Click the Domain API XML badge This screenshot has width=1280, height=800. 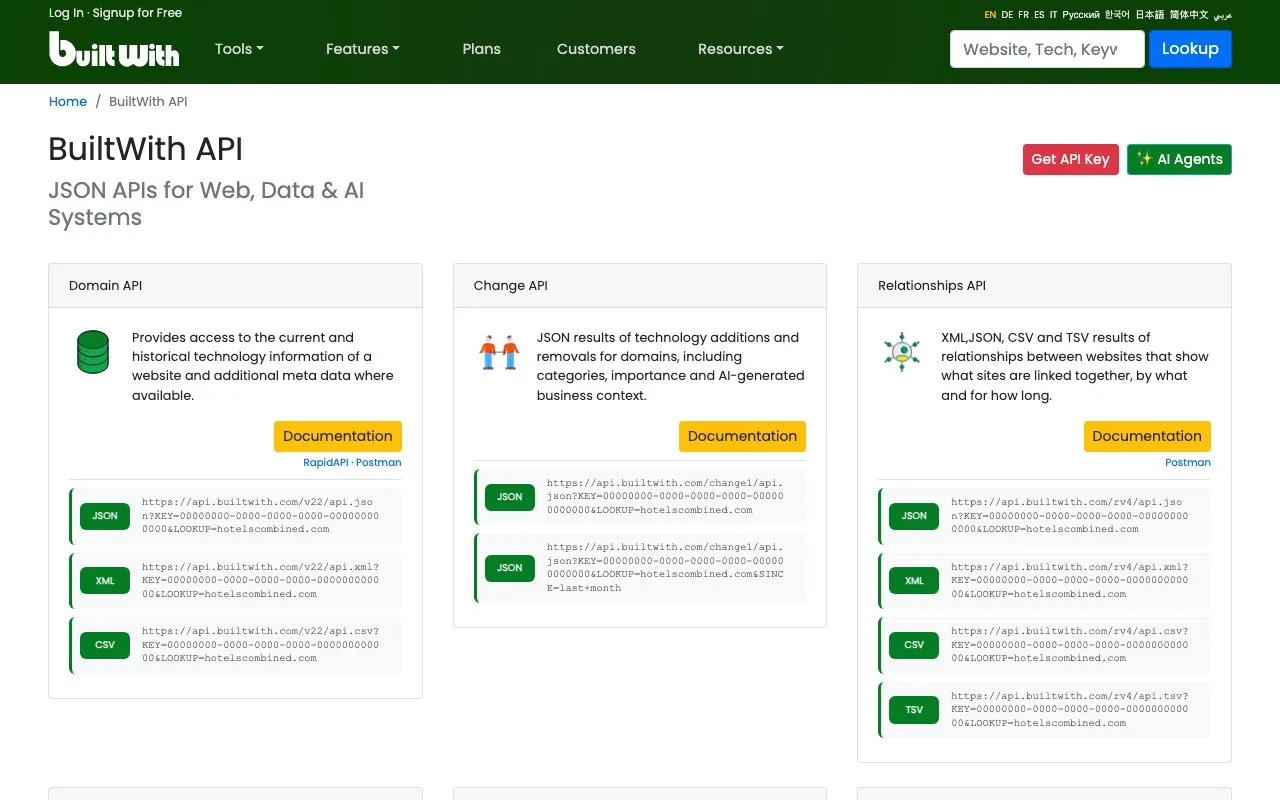[105, 581]
